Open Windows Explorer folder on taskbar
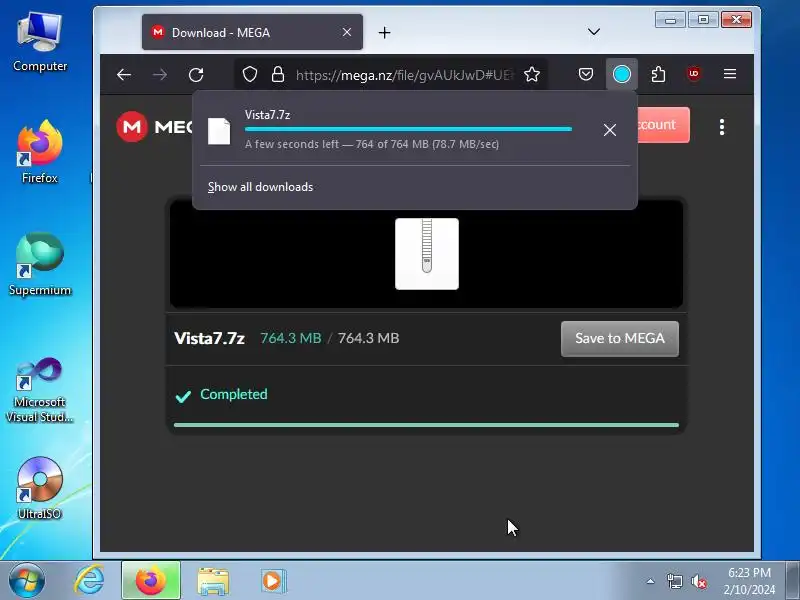The width and height of the screenshot is (800, 600). click(x=213, y=581)
